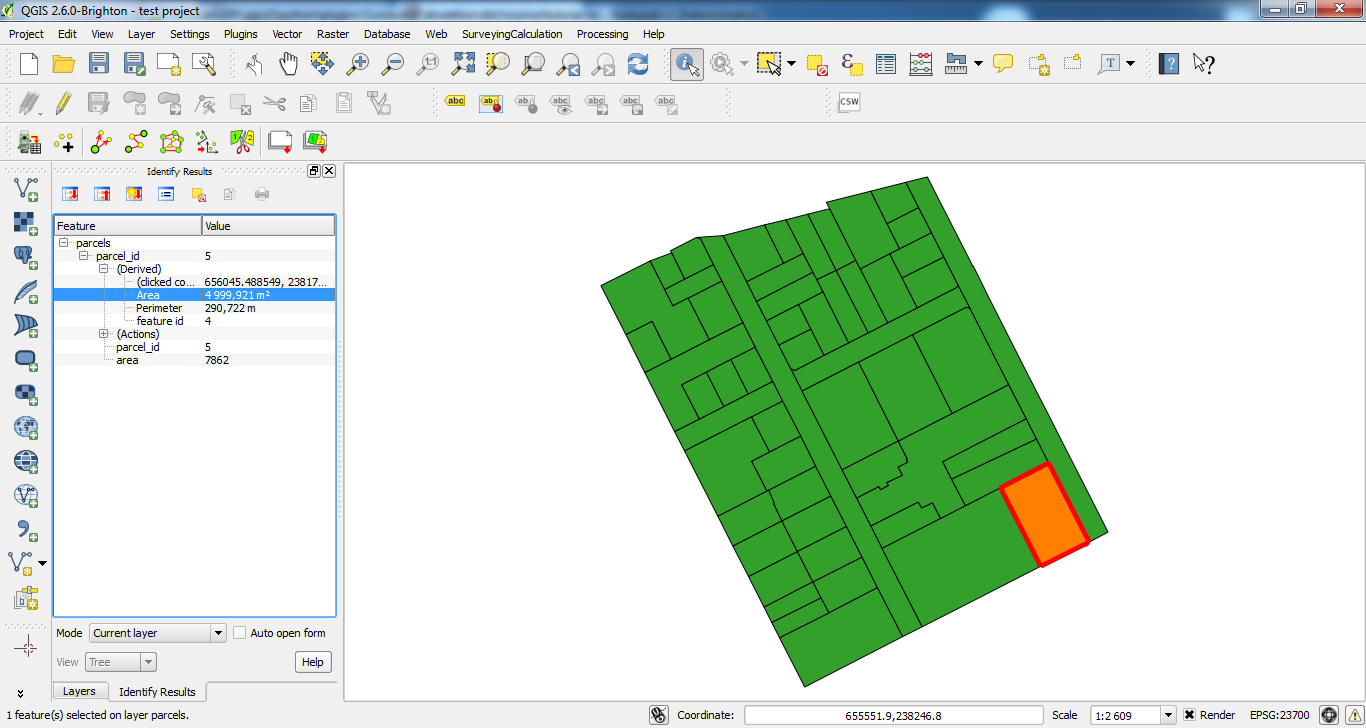
Task: Open the Vector menu
Action: 288,34
